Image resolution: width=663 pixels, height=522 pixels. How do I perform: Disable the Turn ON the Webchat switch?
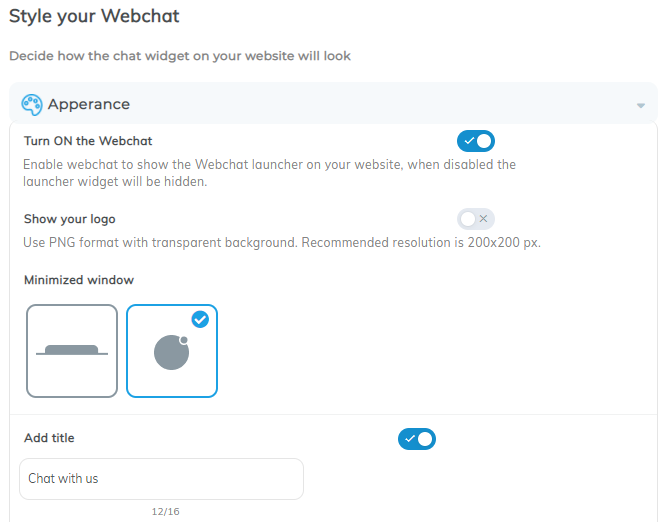coord(476,141)
